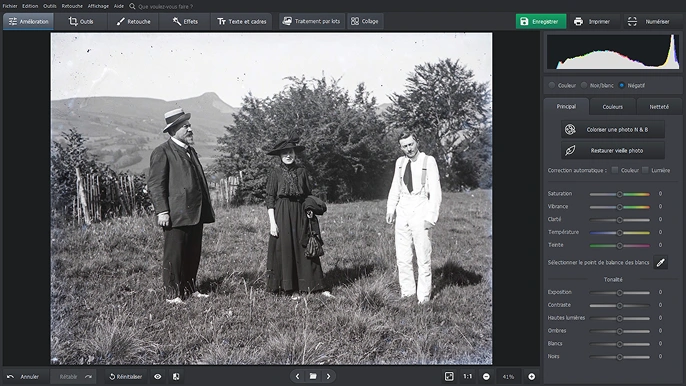Screen dimensions: 686x386
Task: Open the Aide menu
Action: pyautogui.click(x=119, y=6)
